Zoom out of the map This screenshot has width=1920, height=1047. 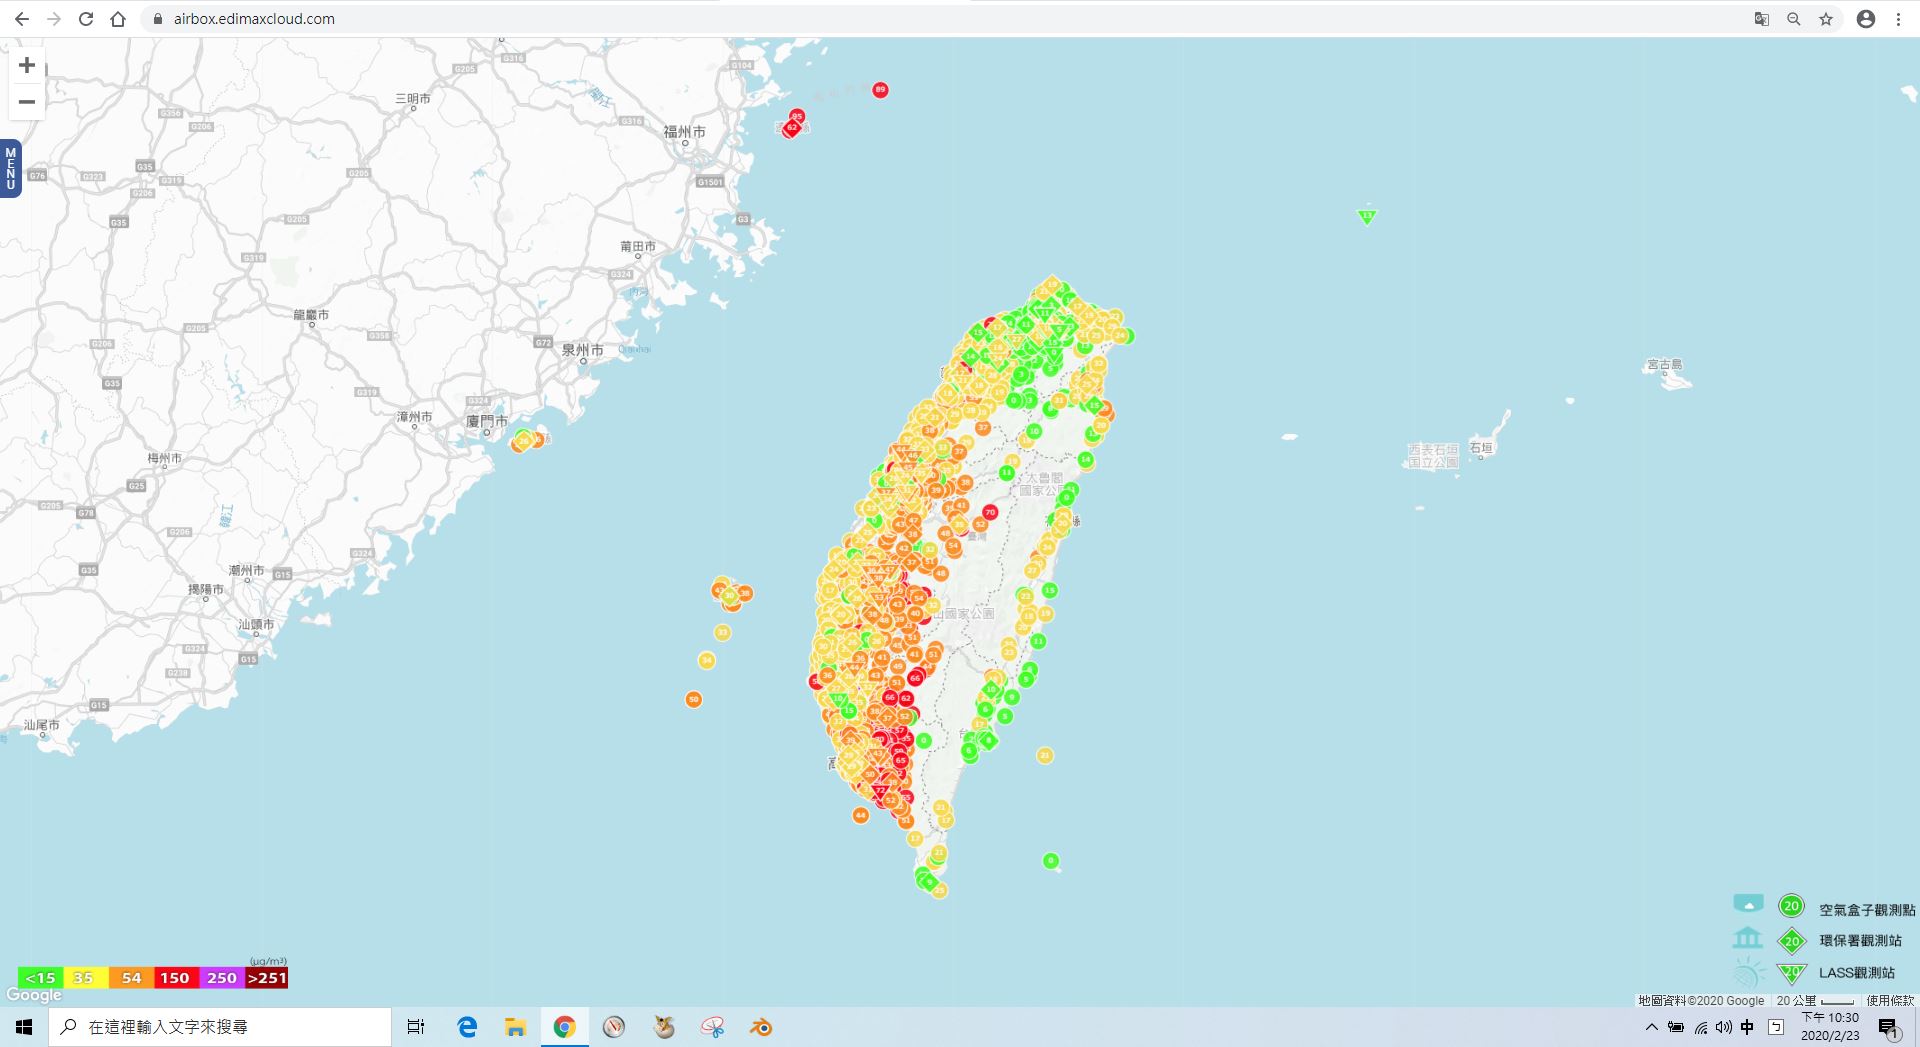click(27, 102)
